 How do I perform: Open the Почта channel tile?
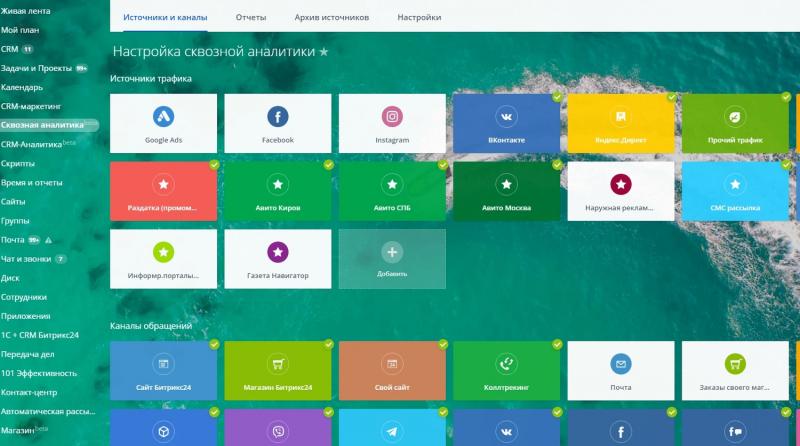[x=620, y=370]
